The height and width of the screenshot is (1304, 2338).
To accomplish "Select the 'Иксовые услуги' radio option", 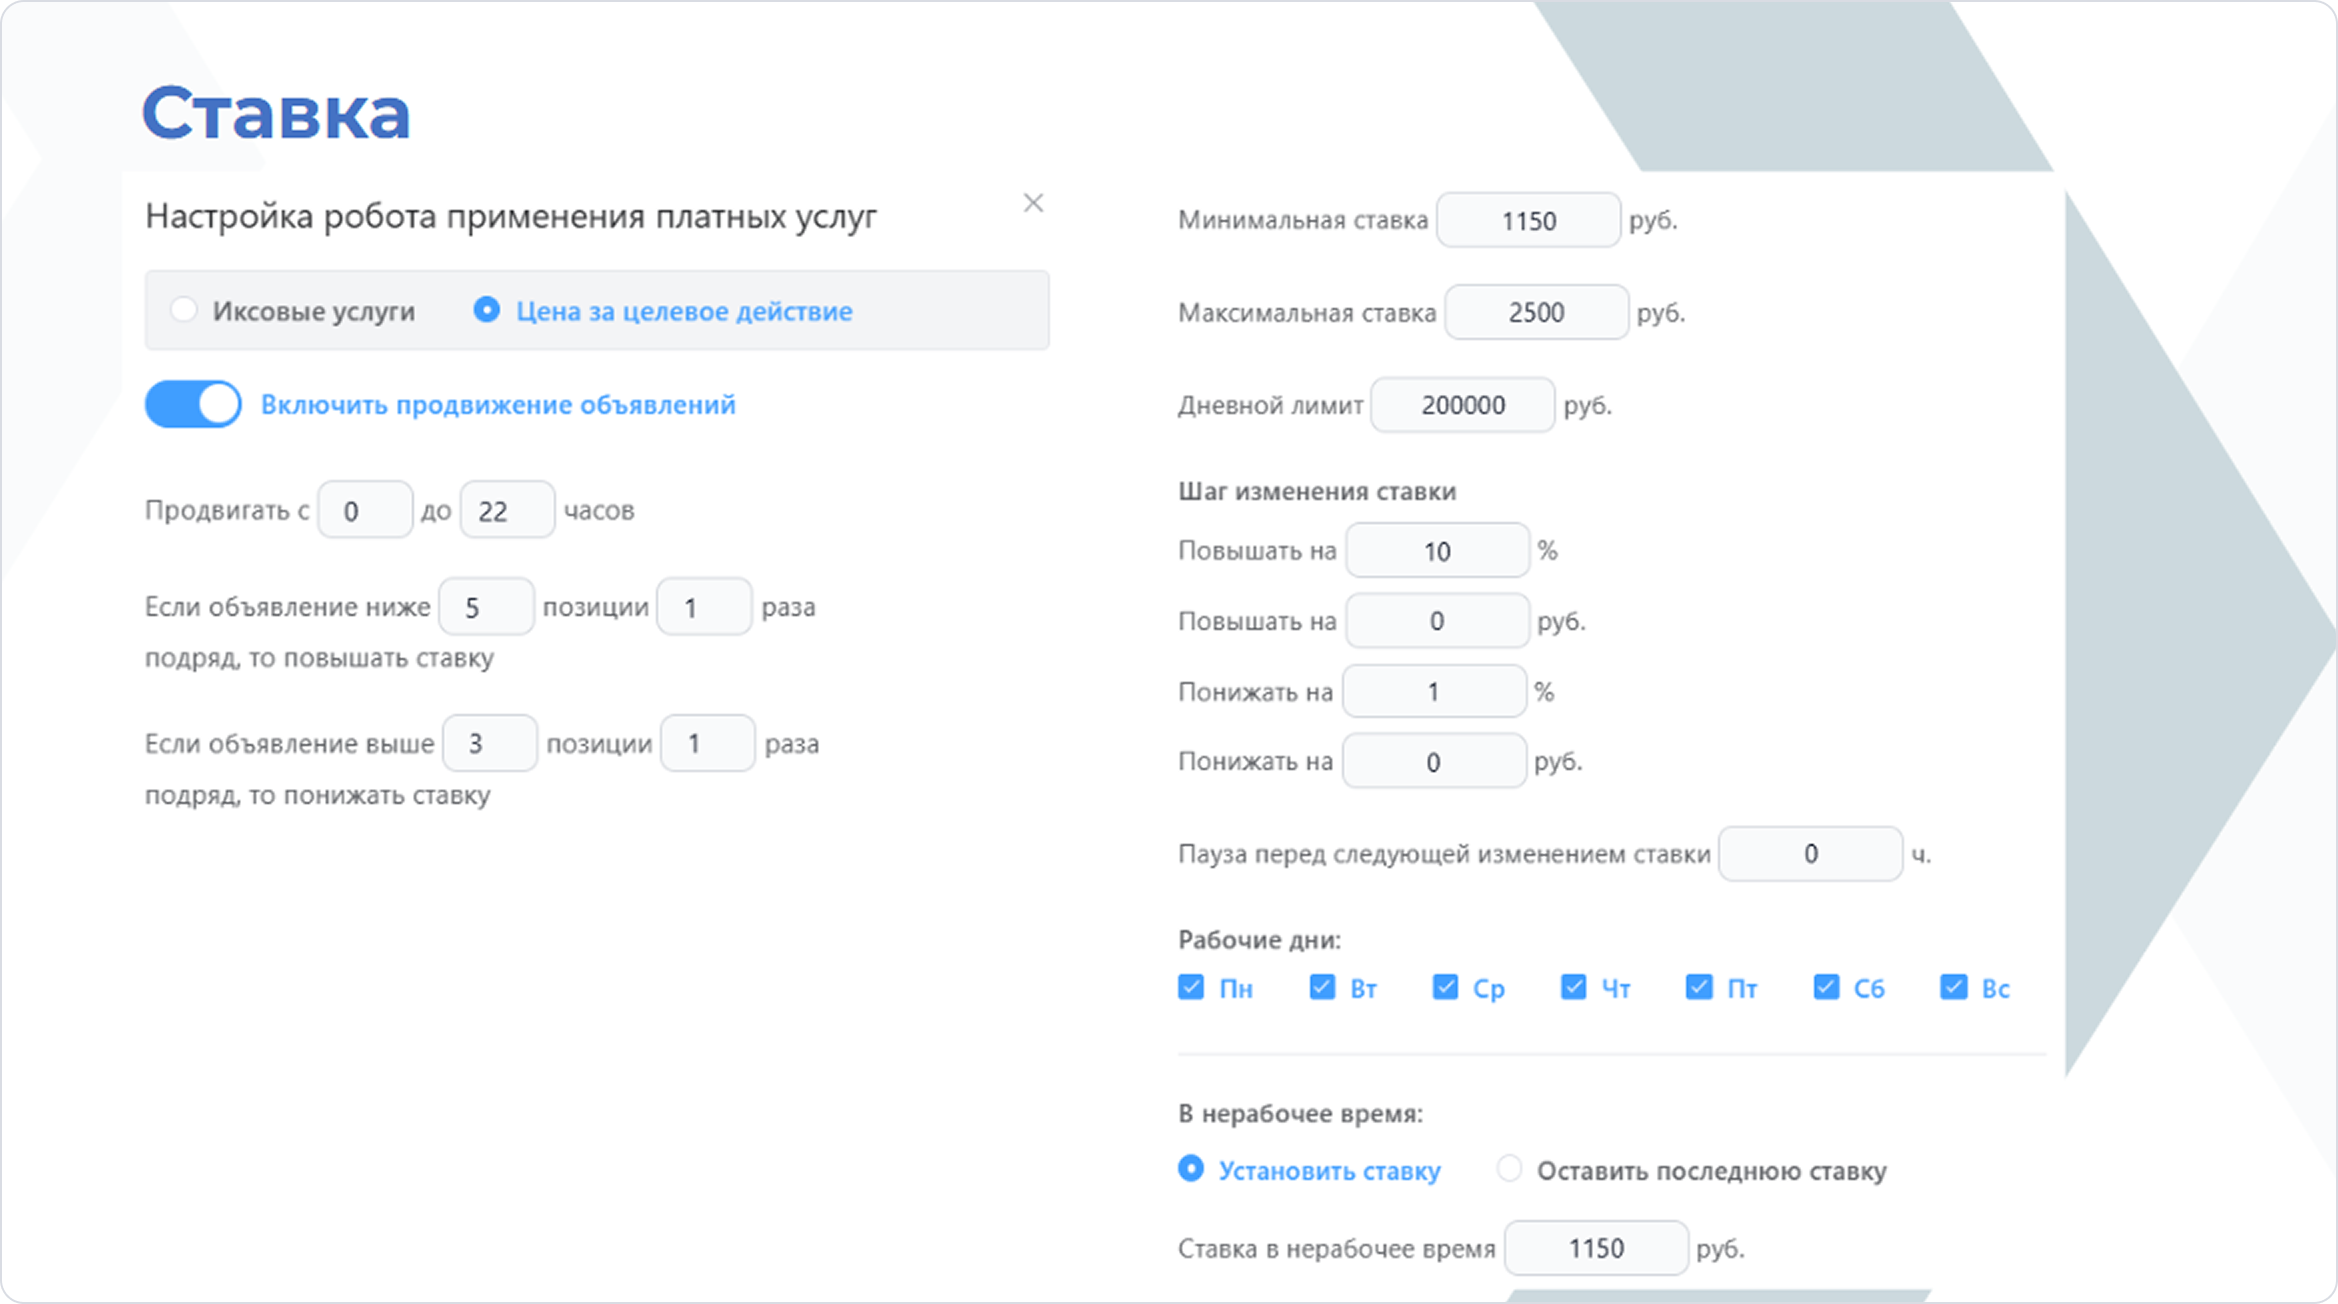I will pyautogui.click(x=184, y=310).
